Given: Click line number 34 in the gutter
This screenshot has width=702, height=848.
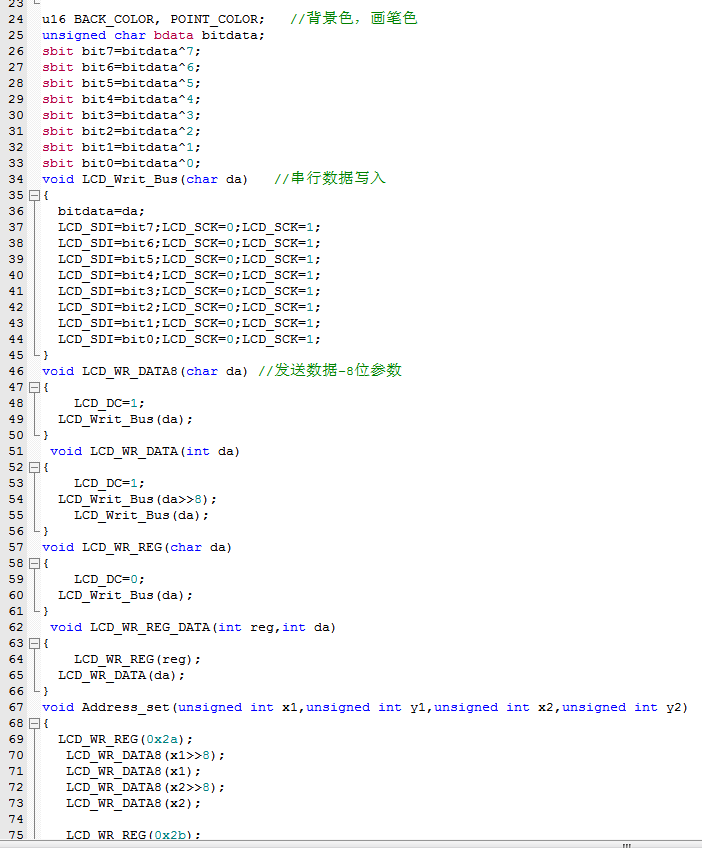Looking at the screenshot, I should [x=16, y=179].
